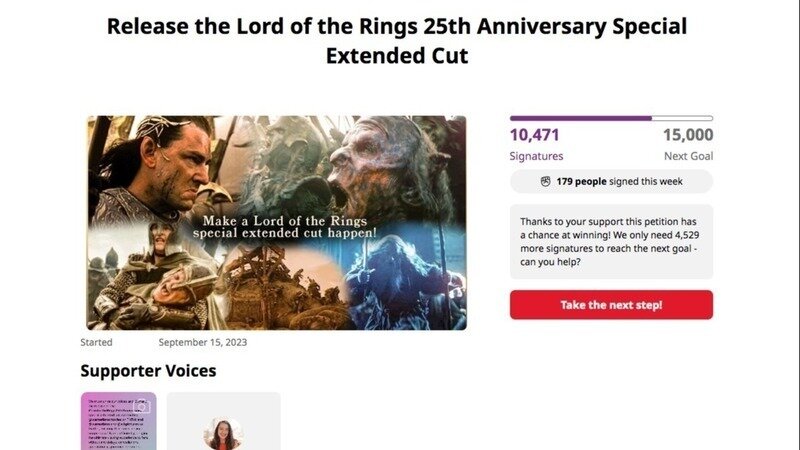Click the image caption about the special extended cut
Screen dimensions: 800x450
pyautogui.click(x=290, y=227)
